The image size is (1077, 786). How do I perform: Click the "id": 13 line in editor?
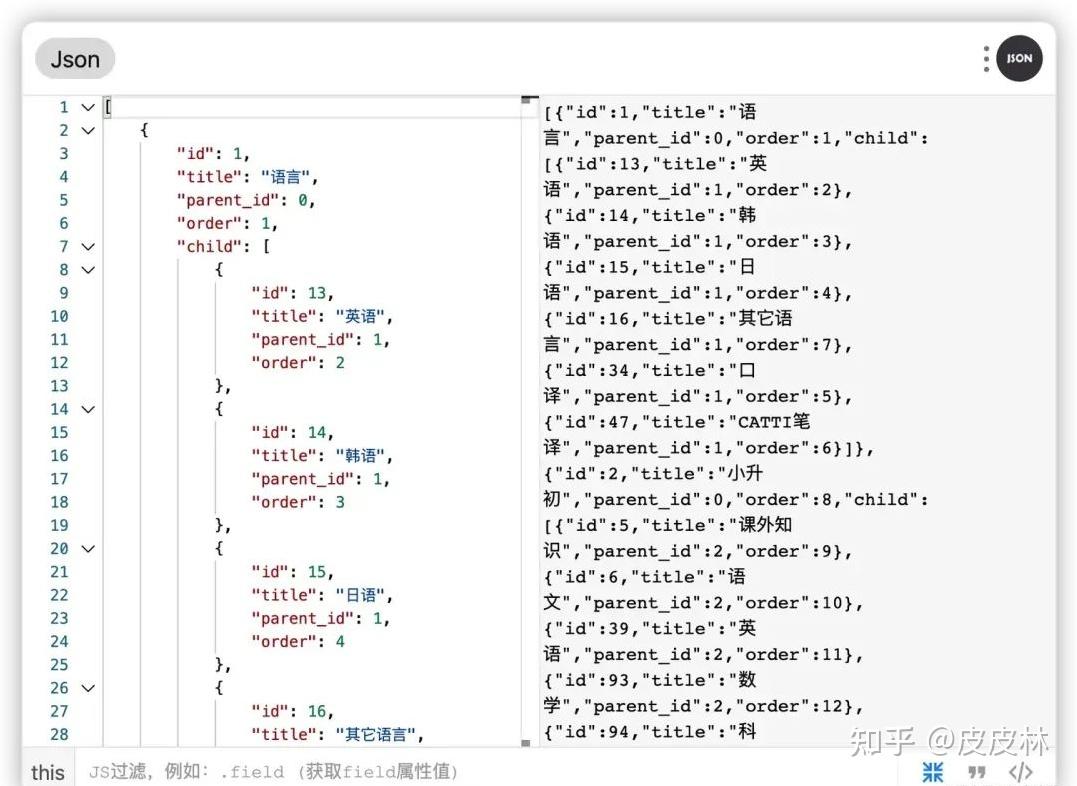click(x=293, y=293)
